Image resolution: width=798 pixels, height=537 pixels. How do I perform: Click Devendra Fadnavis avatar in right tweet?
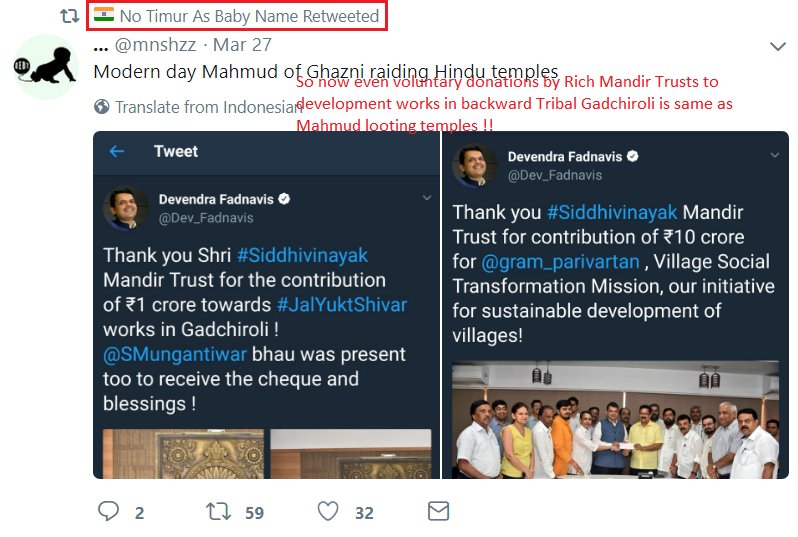point(474,165)
